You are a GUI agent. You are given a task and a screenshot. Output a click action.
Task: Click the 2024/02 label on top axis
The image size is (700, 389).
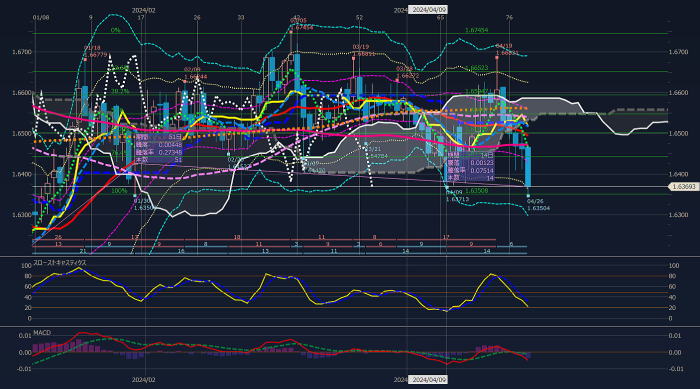144,10
